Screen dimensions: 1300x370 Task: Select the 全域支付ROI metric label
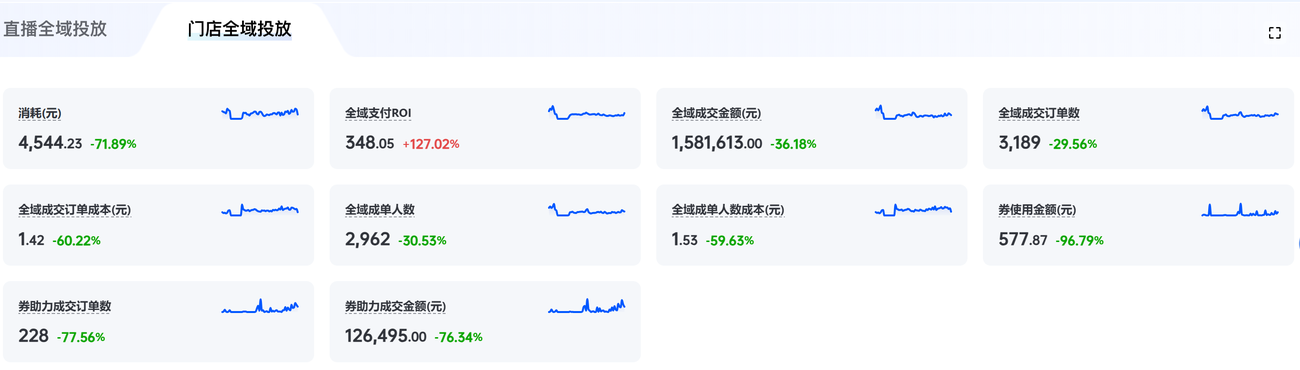coord(378,114)
